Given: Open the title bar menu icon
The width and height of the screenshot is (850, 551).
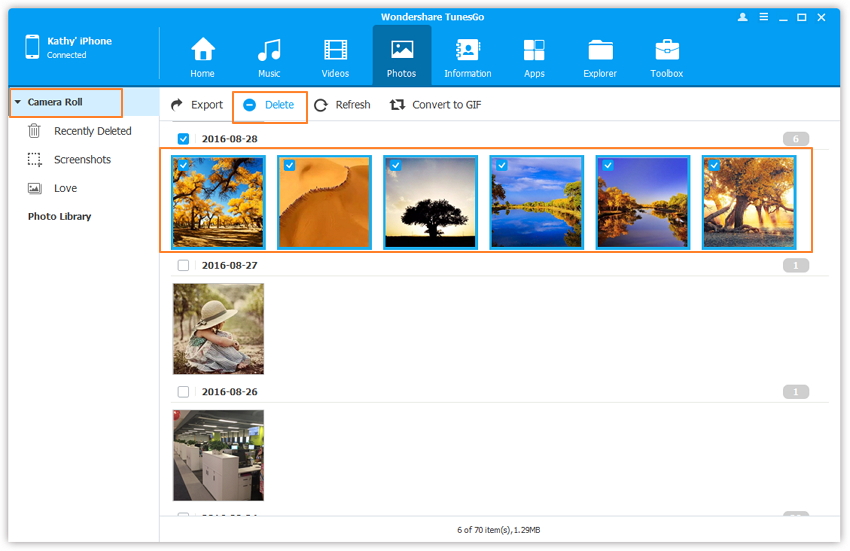Looking at the screenshot, I should (x=762, y=17).
